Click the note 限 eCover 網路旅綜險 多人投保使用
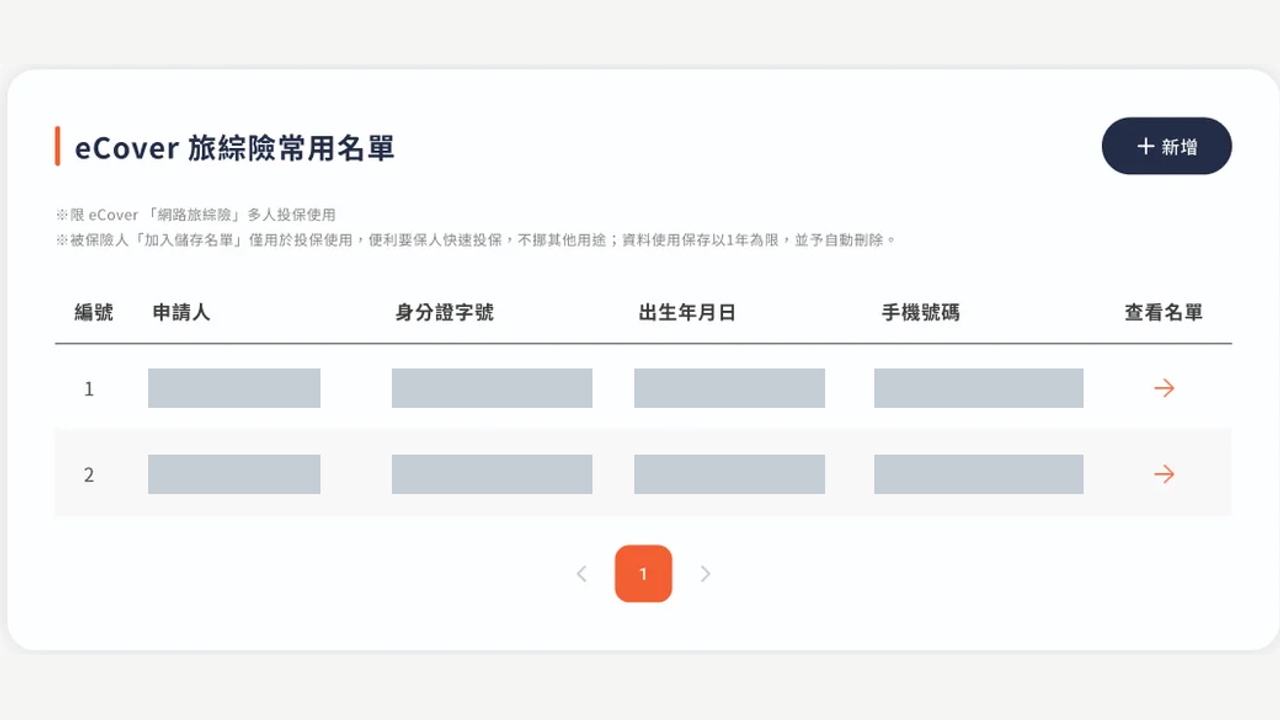Screen dimensions: 1280x720 click(196, 215)
